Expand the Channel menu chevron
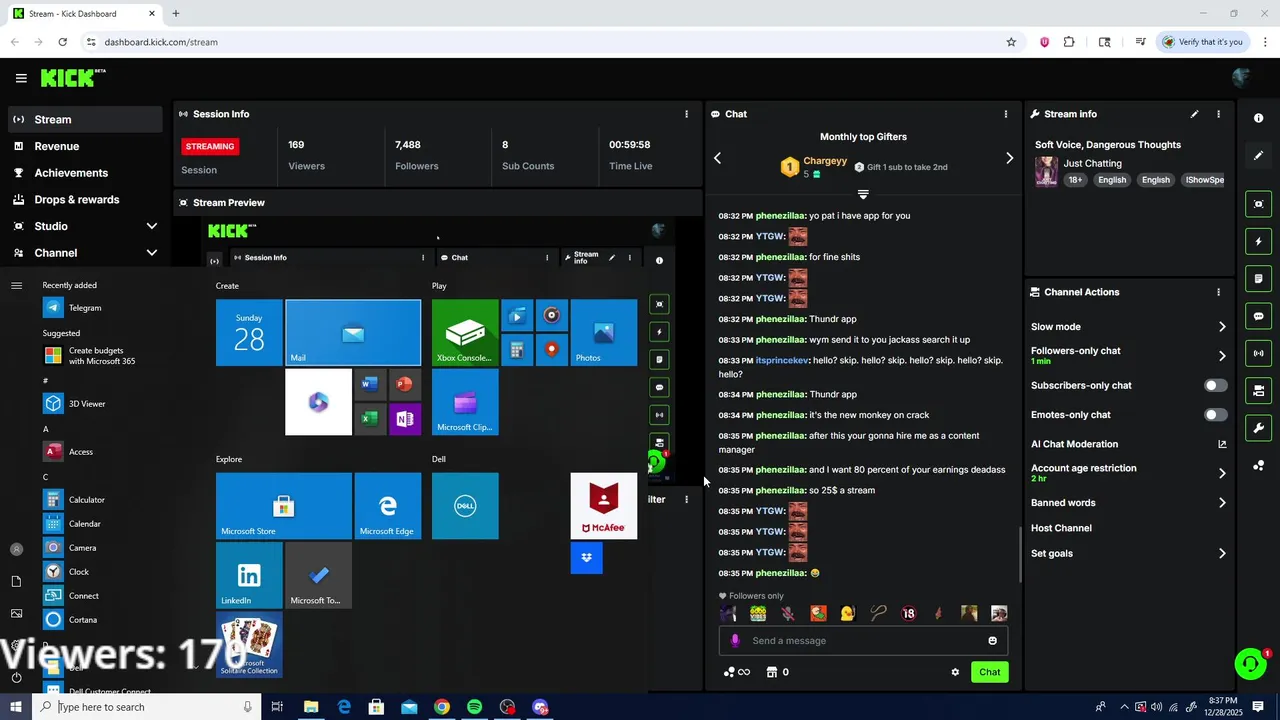Viewport: 1280px width, 720px height. coord(151,253)
